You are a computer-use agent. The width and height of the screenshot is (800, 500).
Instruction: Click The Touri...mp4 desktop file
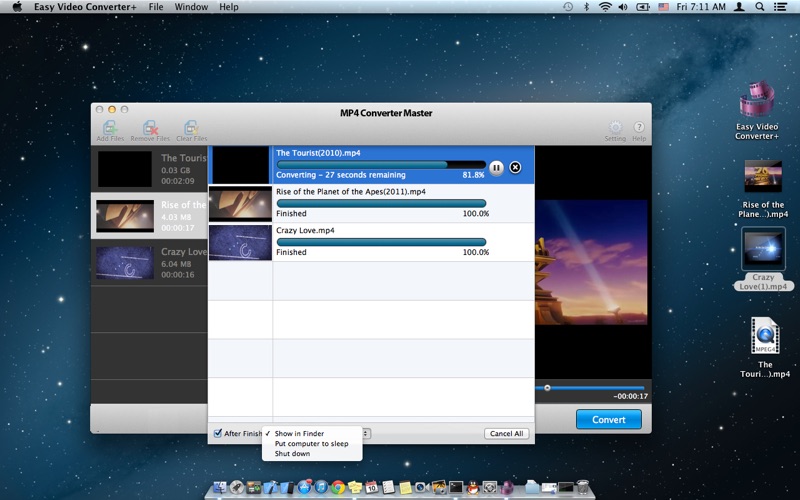coord(765,347)
